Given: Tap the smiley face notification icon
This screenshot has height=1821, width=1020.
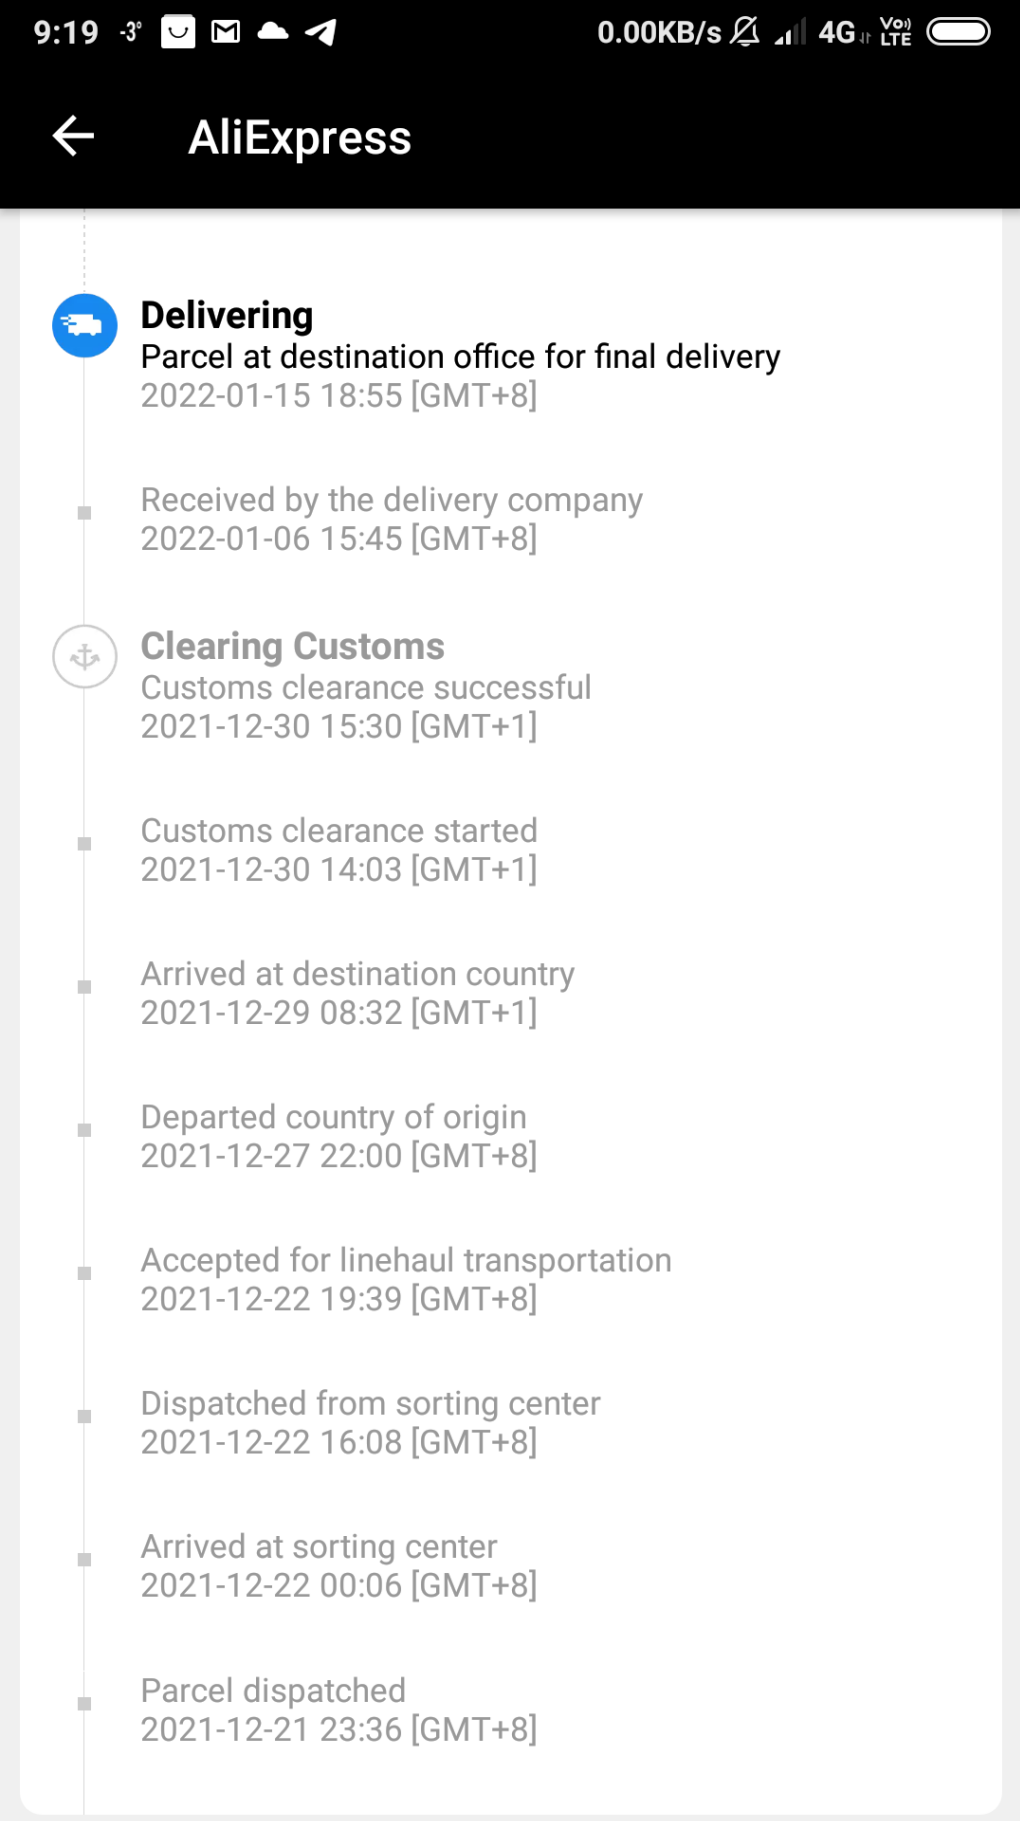Looking at the screenshot, I should 178,32.
